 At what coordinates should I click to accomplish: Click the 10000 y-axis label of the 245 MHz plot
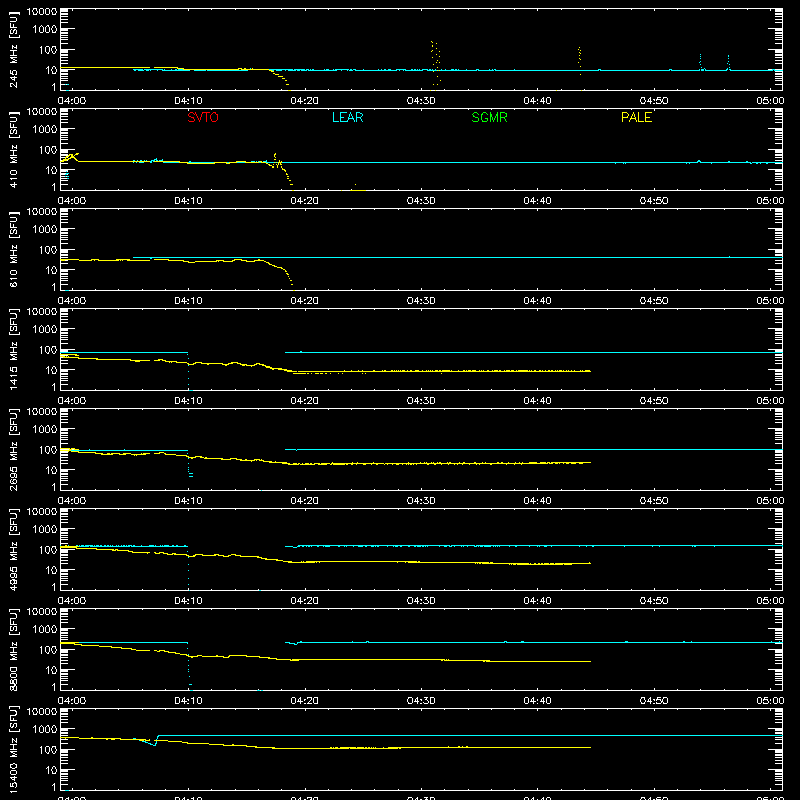tap(42, 12)
